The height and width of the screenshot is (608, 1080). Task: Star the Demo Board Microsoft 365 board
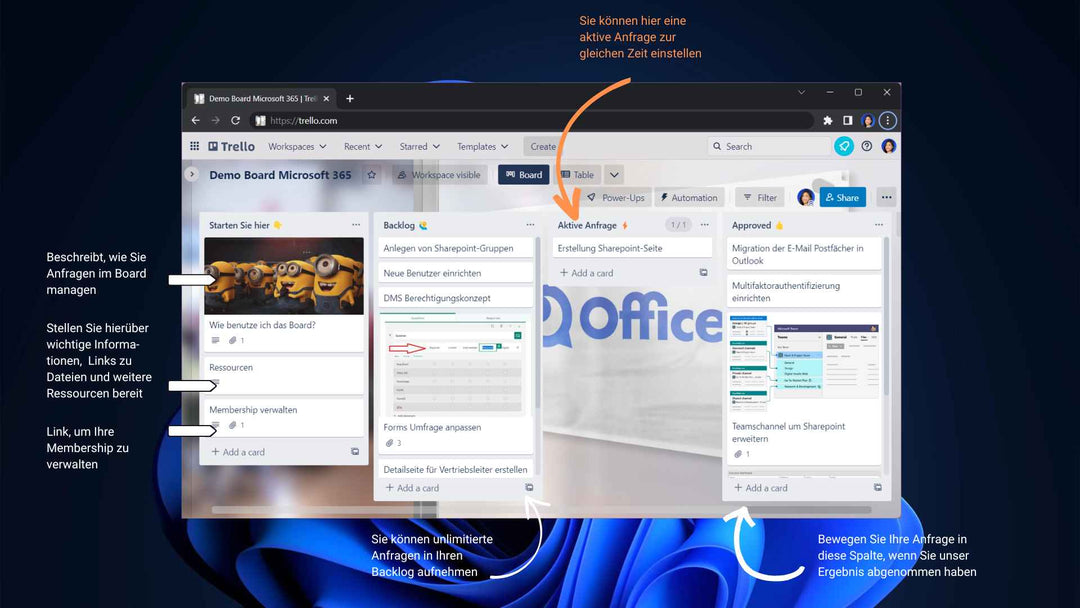(x=371, y=175)
